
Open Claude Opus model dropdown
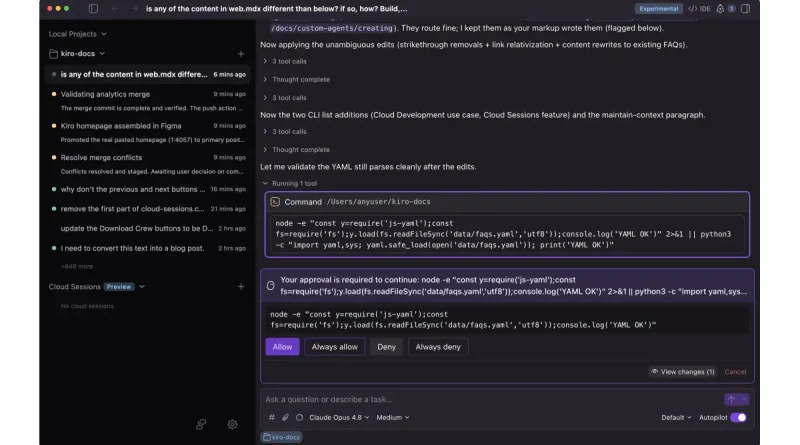point(339,417)
